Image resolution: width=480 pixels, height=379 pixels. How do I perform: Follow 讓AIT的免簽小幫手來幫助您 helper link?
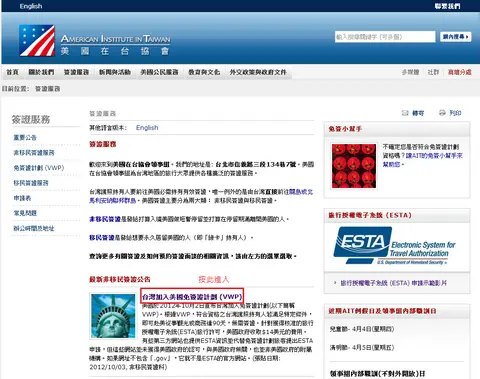tap(422, 160)
